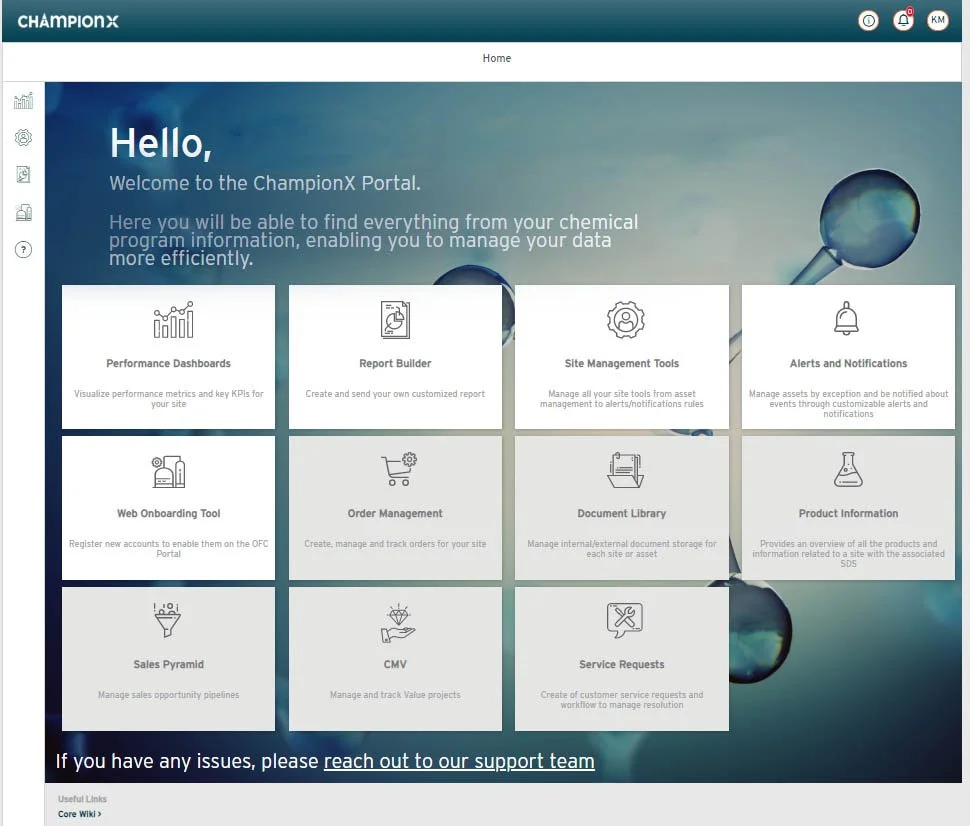Click the report document icon on Report Builder card
Screen dimensions: 970x826
395,320
